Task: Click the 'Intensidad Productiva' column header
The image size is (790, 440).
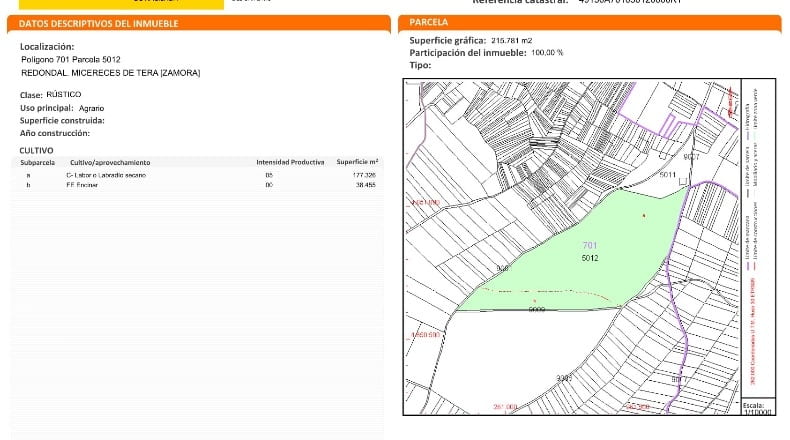Action: (290, 162)
